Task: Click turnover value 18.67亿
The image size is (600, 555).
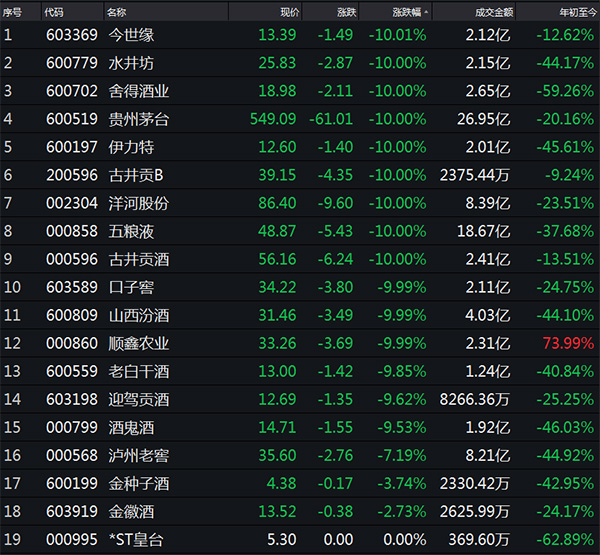Action: click(484, 231)
